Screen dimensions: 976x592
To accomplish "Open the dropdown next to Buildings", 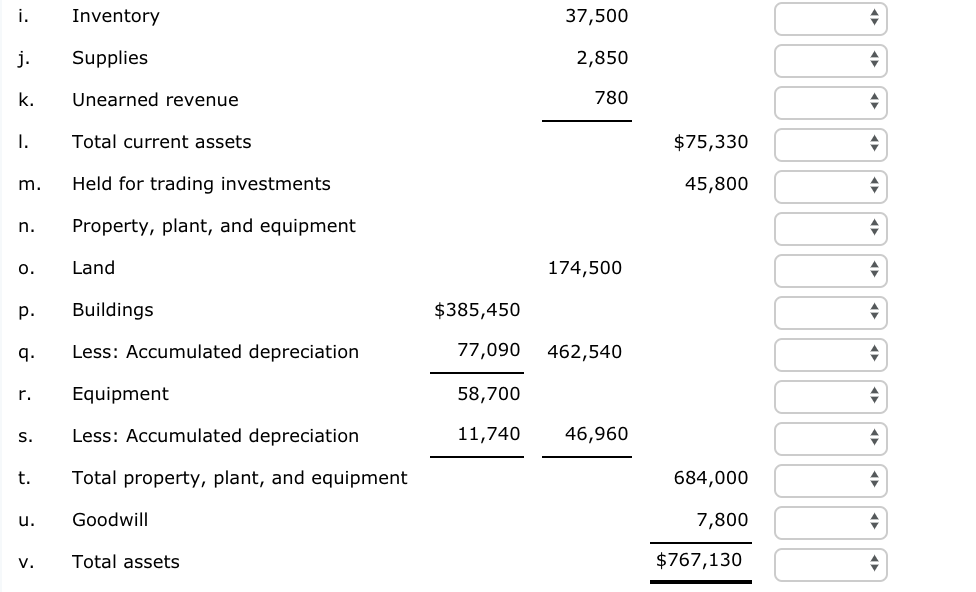I will [x=829, y=313].
